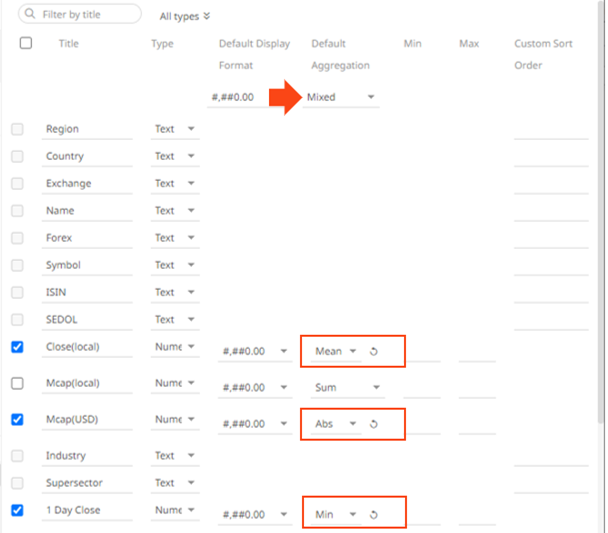Click the Symbol title text field

pos(88,266)
